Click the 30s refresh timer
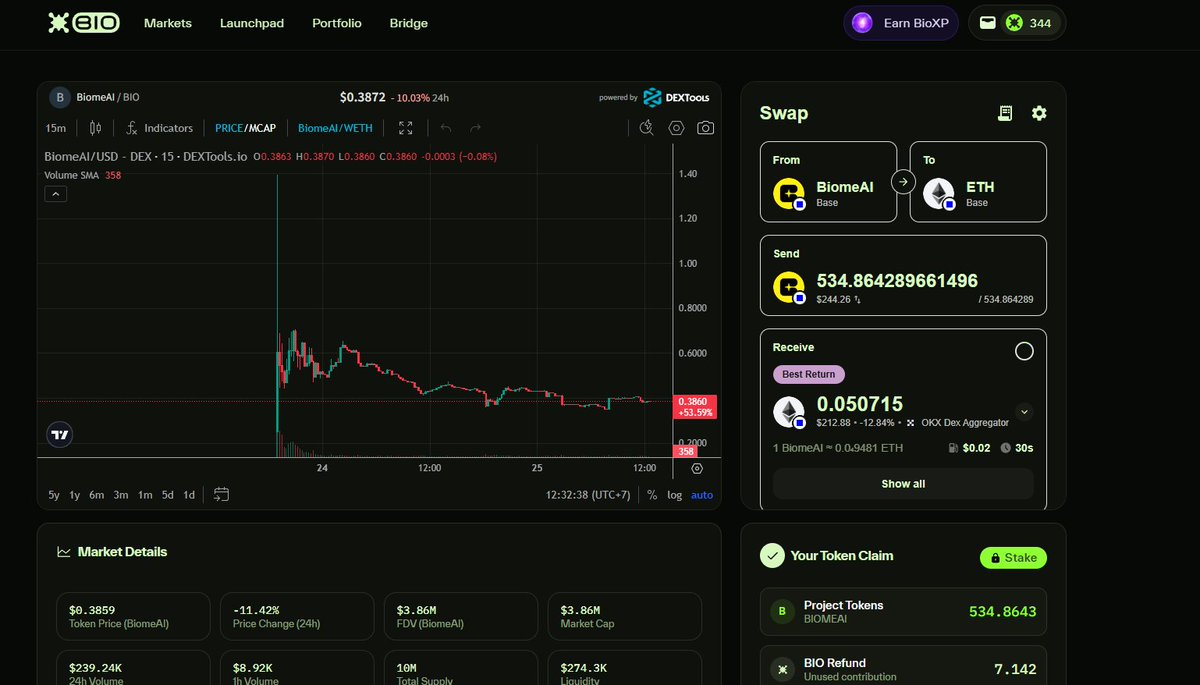 pyautogui.click(x=1017, y=448)
